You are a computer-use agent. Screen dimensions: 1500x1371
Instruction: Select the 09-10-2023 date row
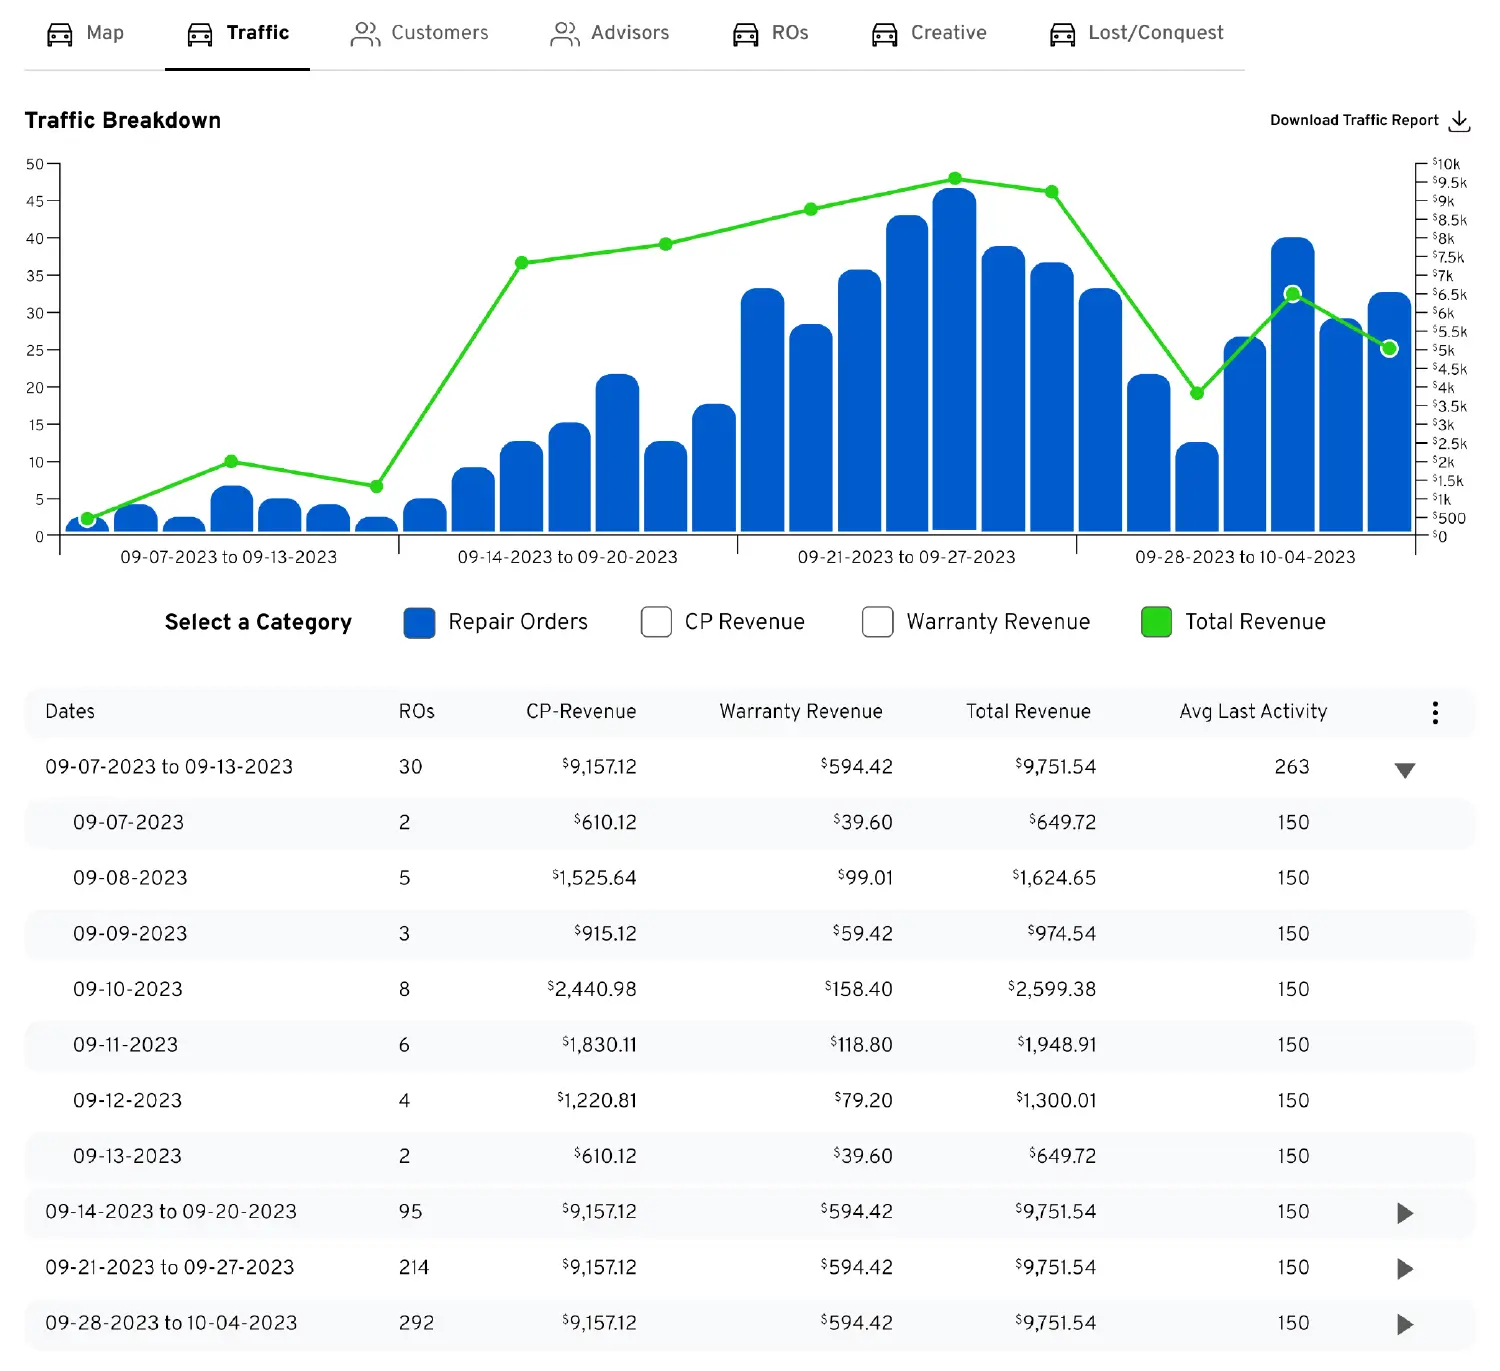(x=750, y=989)
